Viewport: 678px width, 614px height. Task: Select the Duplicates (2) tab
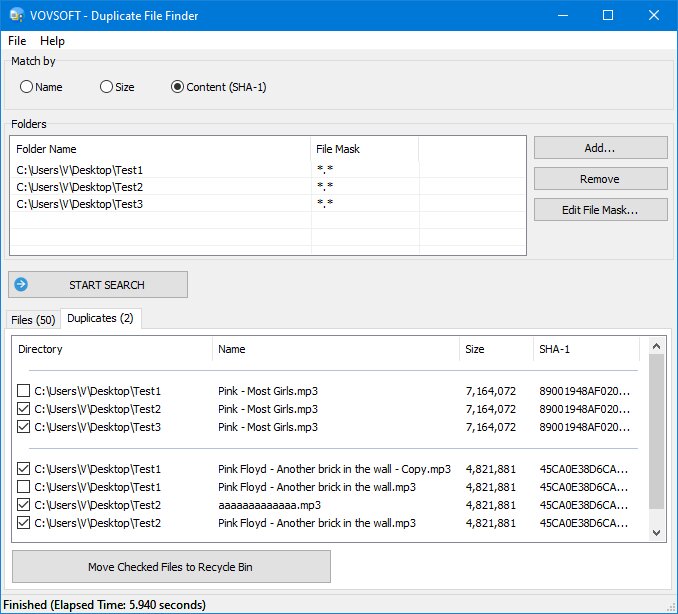(100, 318)
